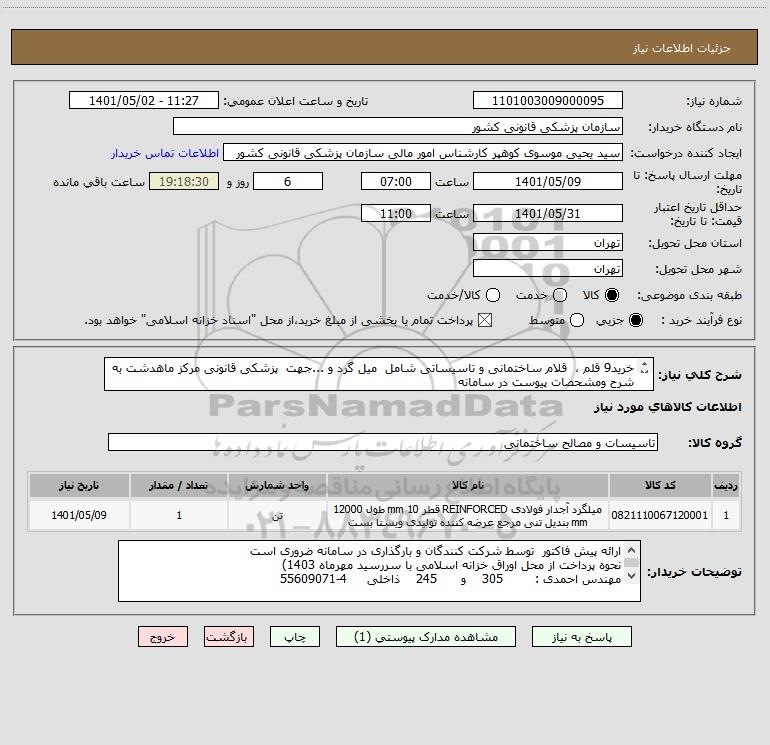Viewport: 770px width, 745px height.
Task: Click the تاریخ نیاز column header
Action: tap(79, 485)
